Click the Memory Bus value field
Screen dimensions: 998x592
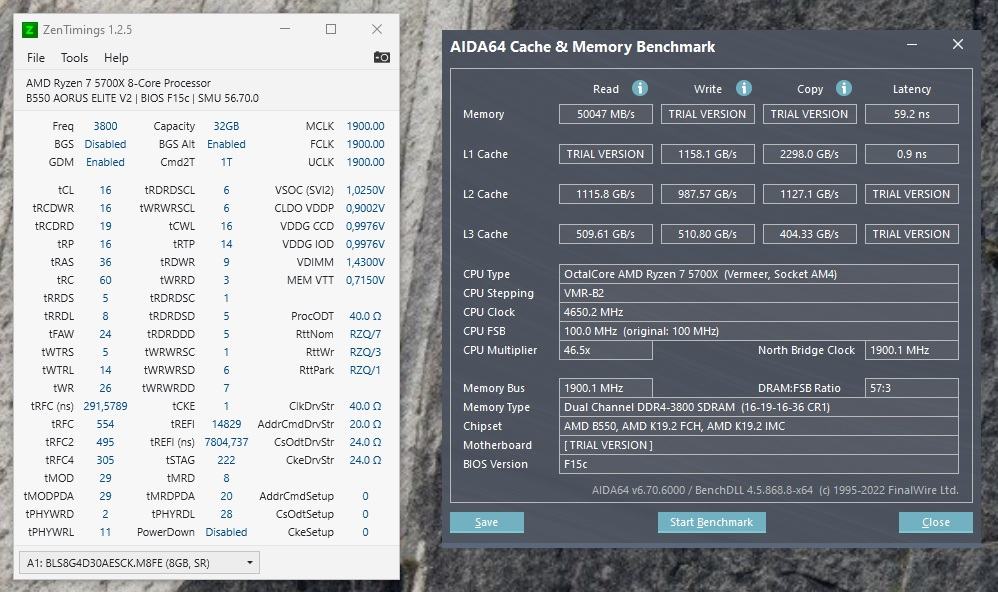coord(606,388)
